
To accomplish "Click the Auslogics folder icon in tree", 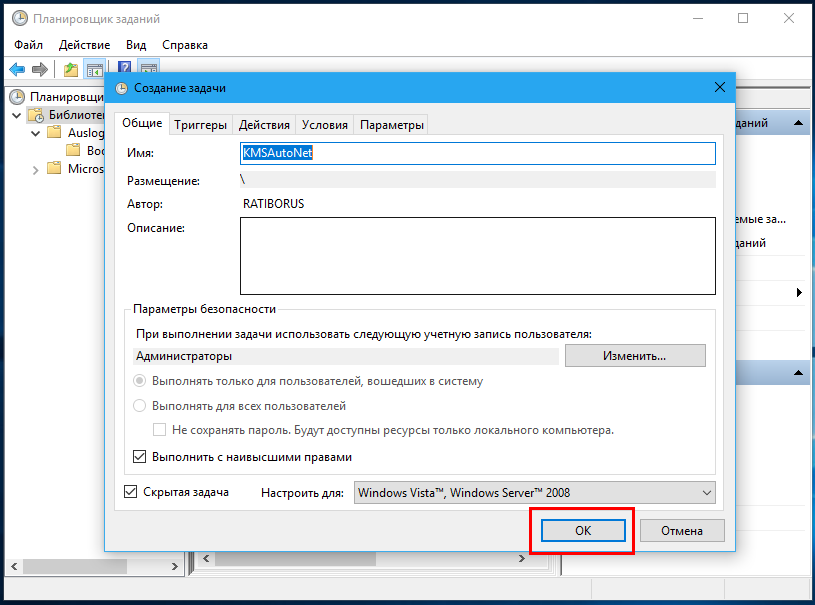I will tap(54, 132).
